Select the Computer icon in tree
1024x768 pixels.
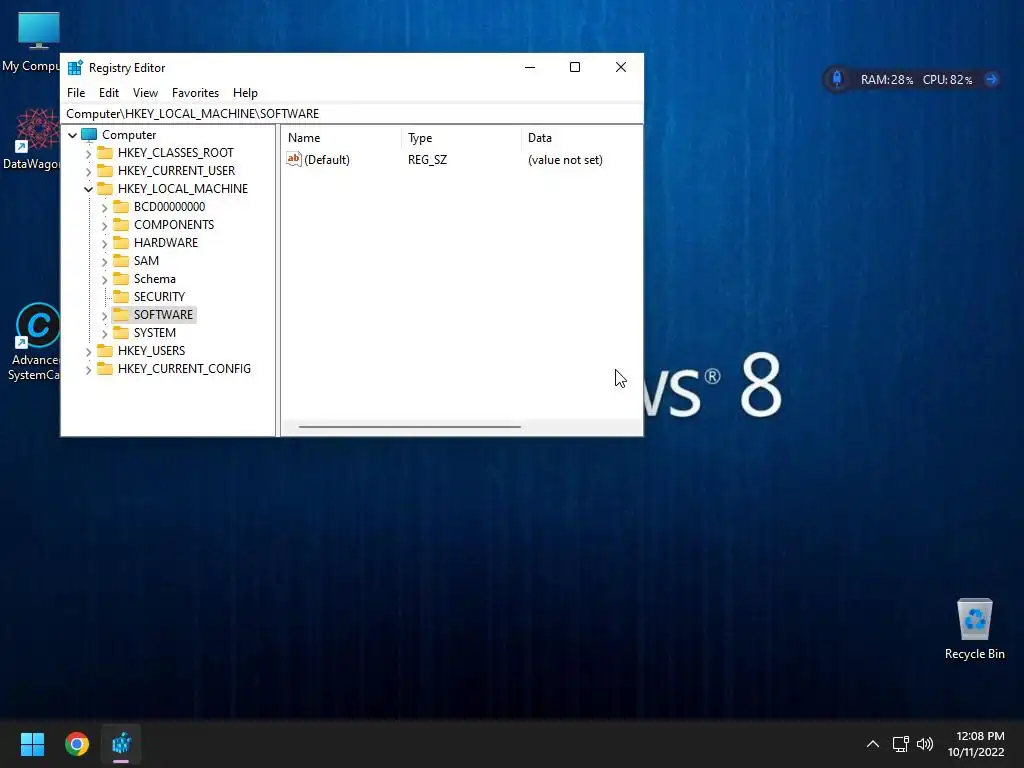(89, 135)
